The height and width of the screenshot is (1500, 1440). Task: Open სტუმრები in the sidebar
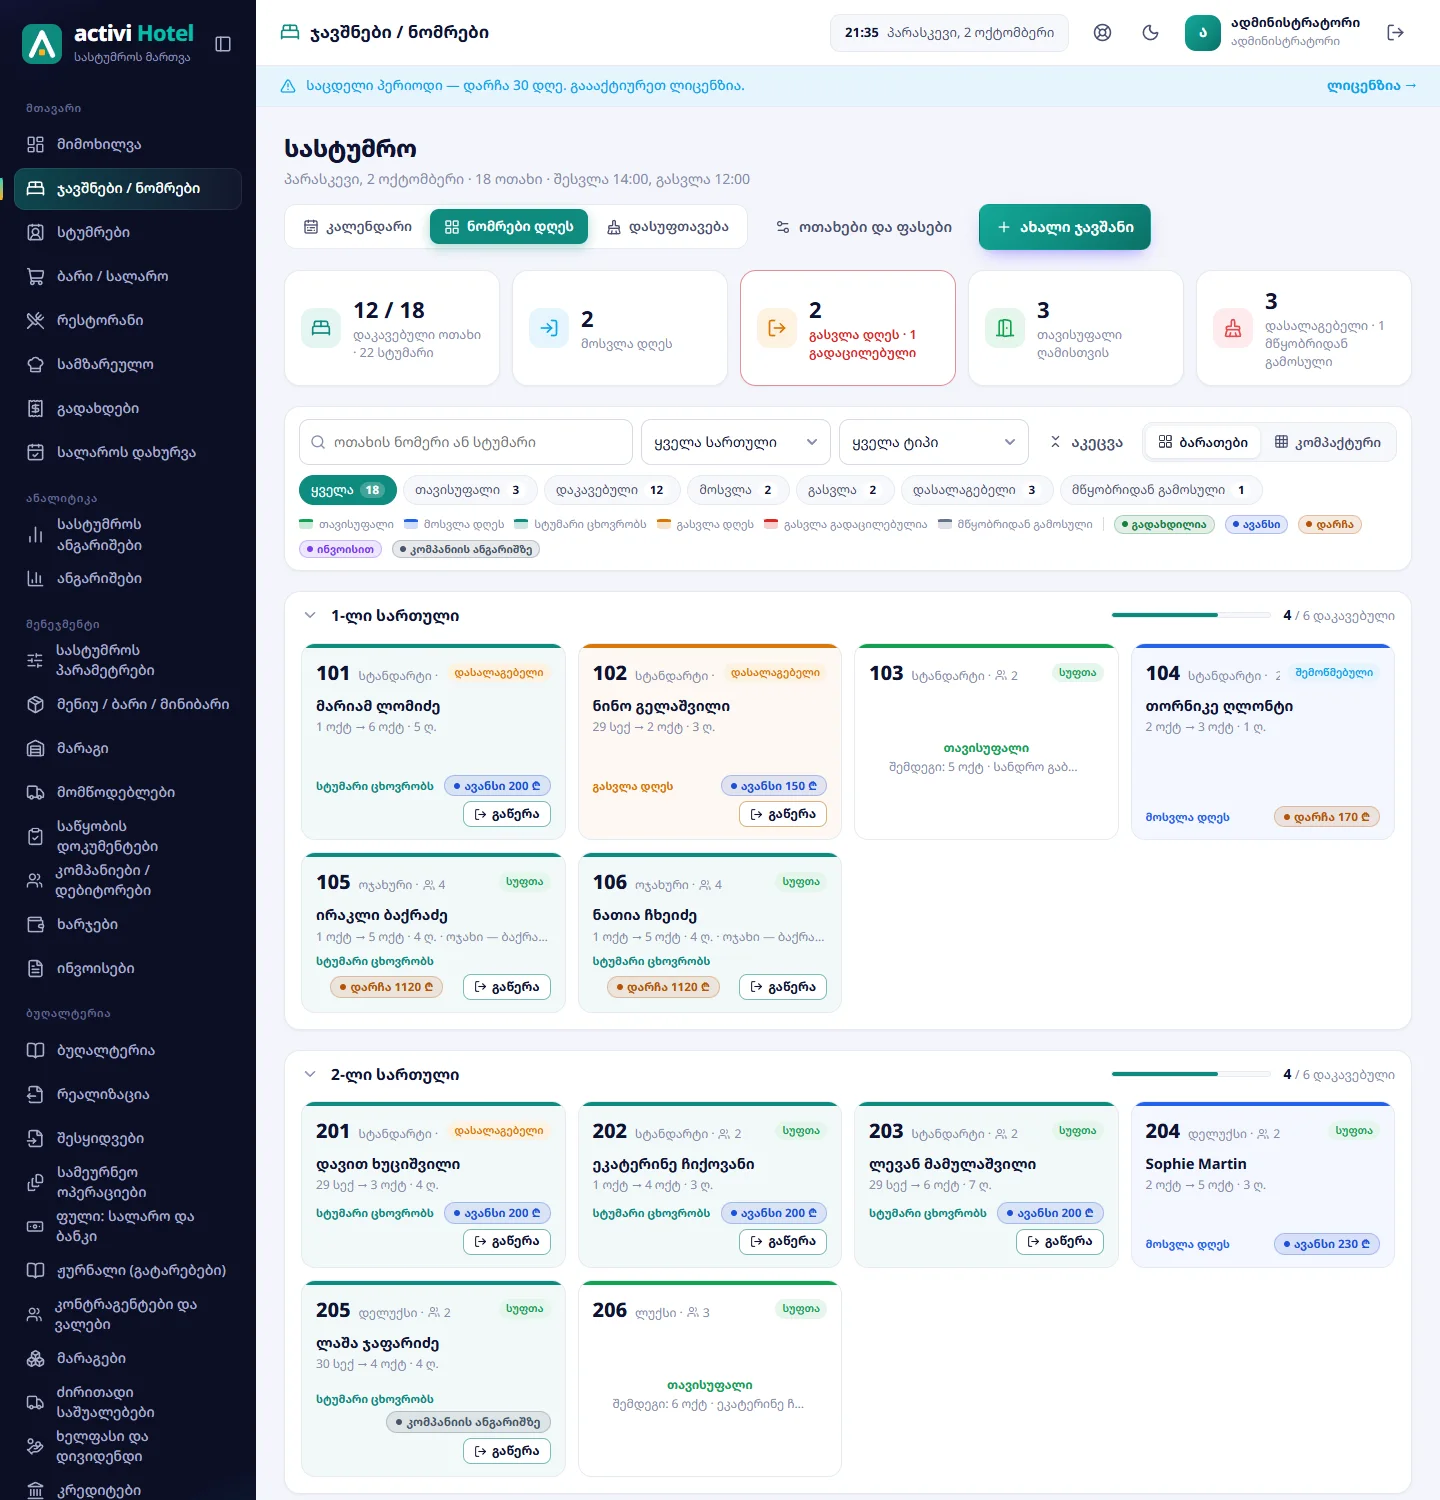(128, 232)
